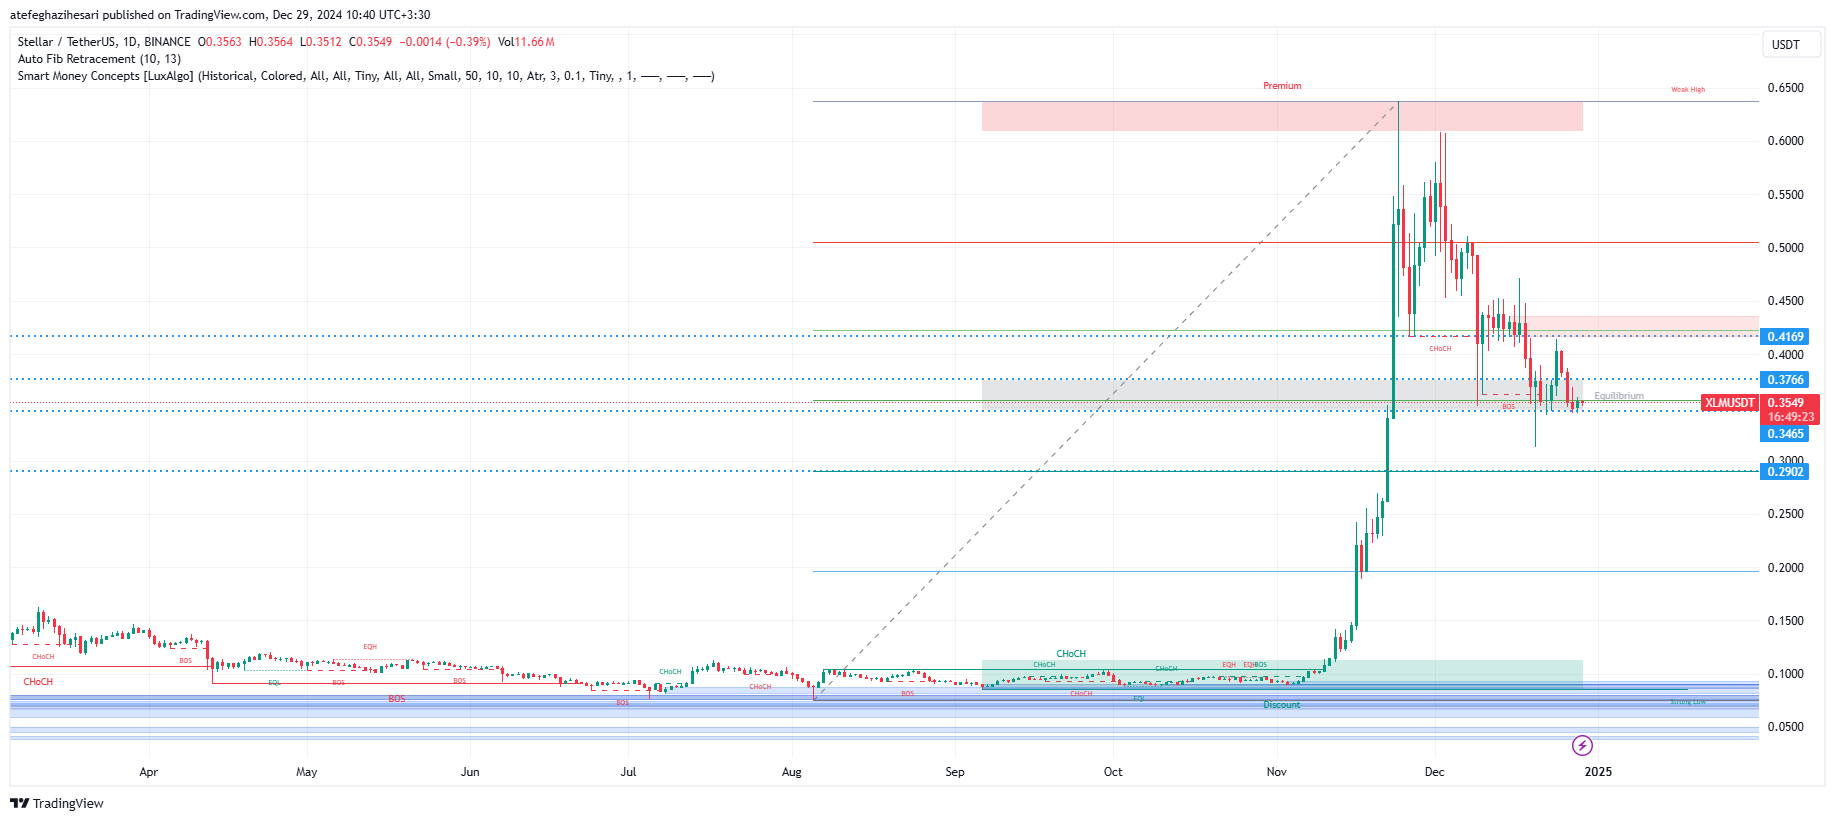
Task: Click the Apr label on the time axis
Action: (149, 772)
